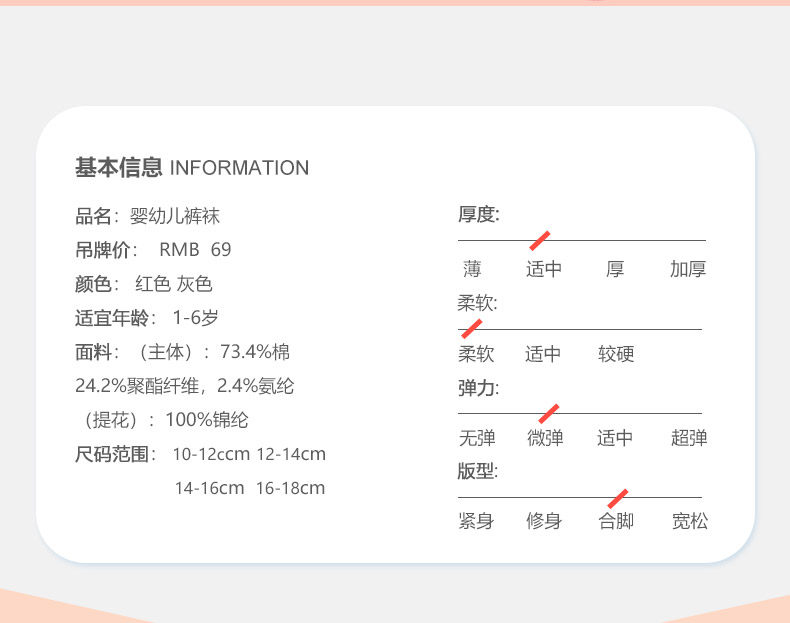Click the 厚 thickness option
The height and width of the screenshot is (623, 790).
point(615,269)
